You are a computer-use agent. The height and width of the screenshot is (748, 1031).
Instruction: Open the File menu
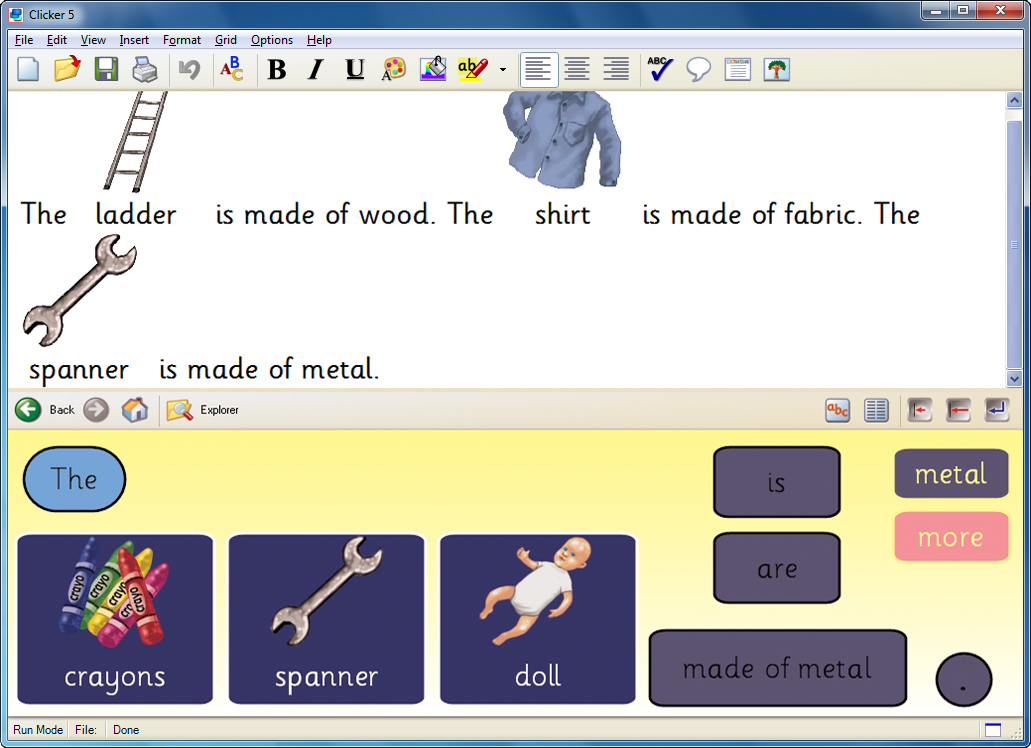[24, 39]
